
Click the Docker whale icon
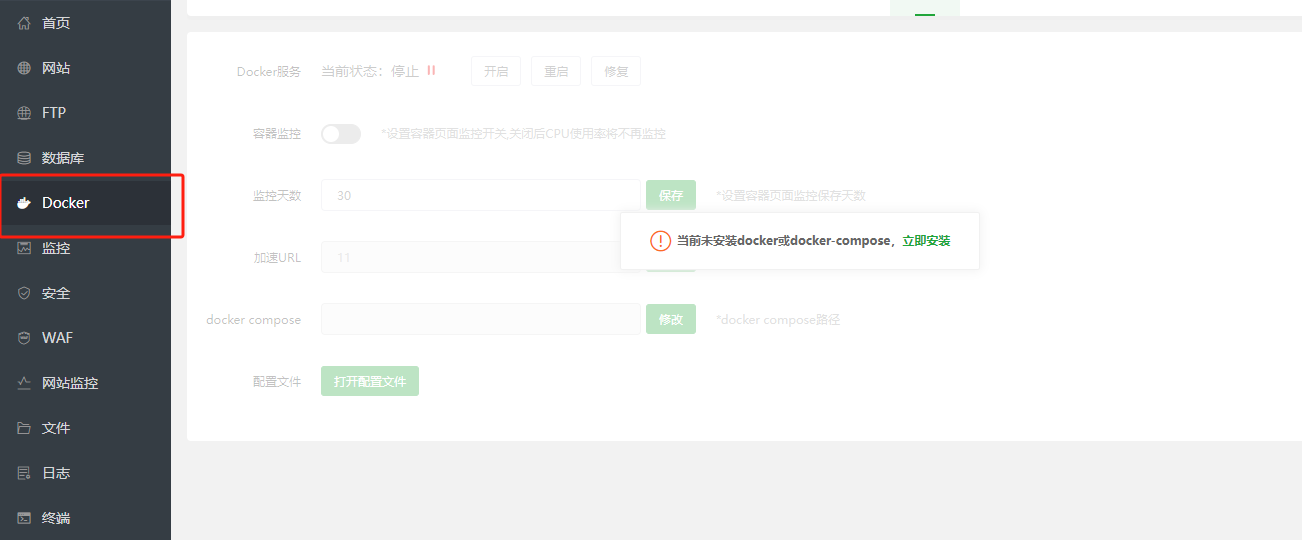tap(25, 203)
